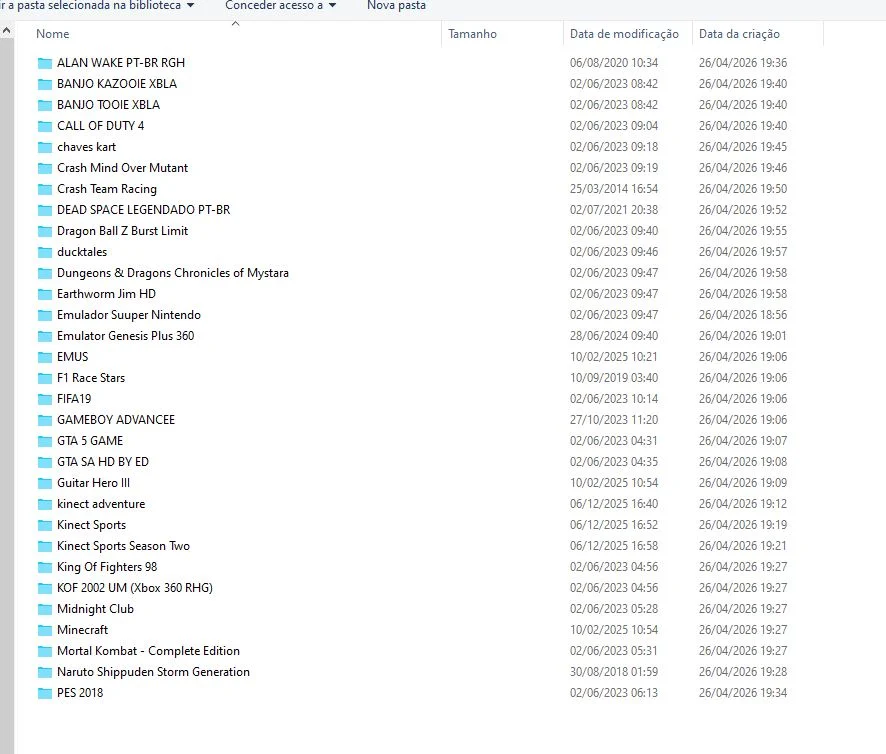Click Dungeons & Dragons Chronicles folder icon

click(x=45, y=273)
